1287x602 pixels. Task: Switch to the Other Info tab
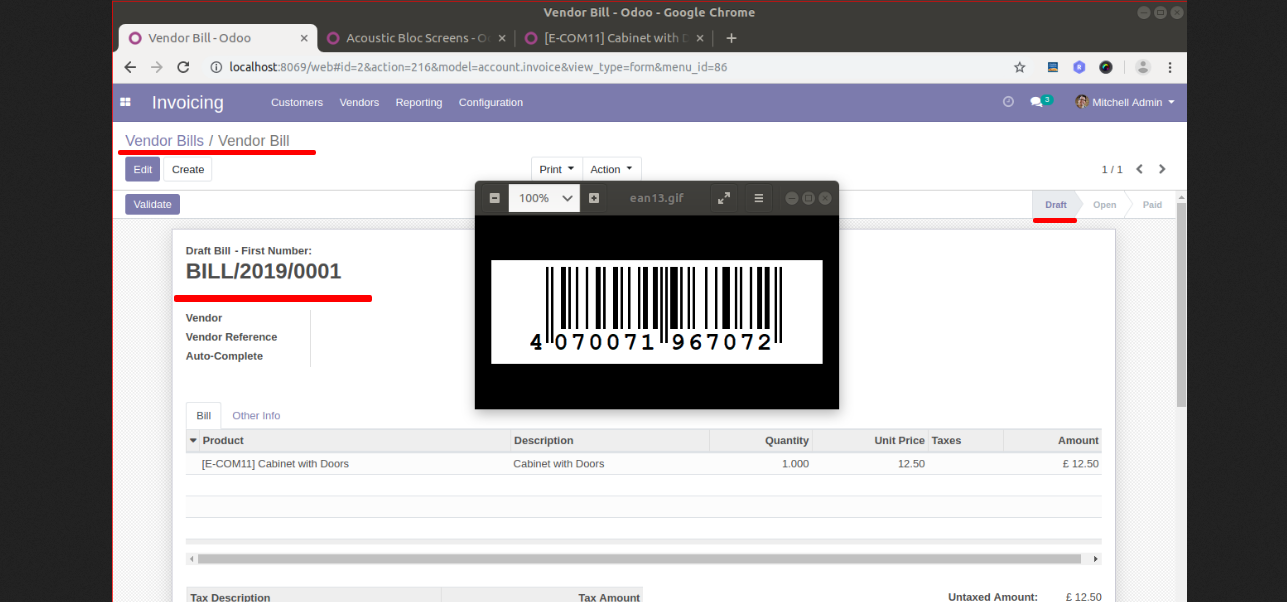point(256,415)
